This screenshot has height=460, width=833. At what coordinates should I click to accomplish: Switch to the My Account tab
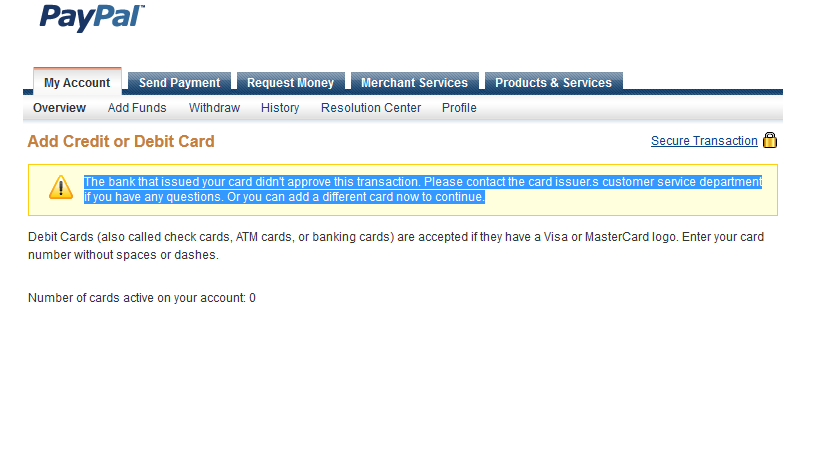pyautogui.click(x=78, y=82)
